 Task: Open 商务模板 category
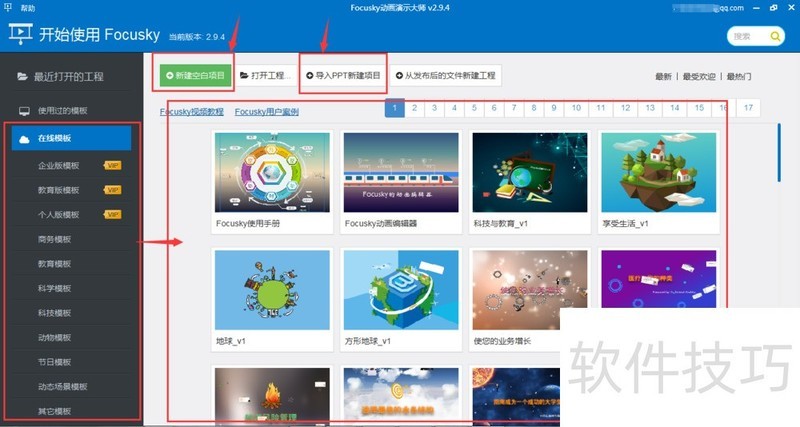(55, 239)
